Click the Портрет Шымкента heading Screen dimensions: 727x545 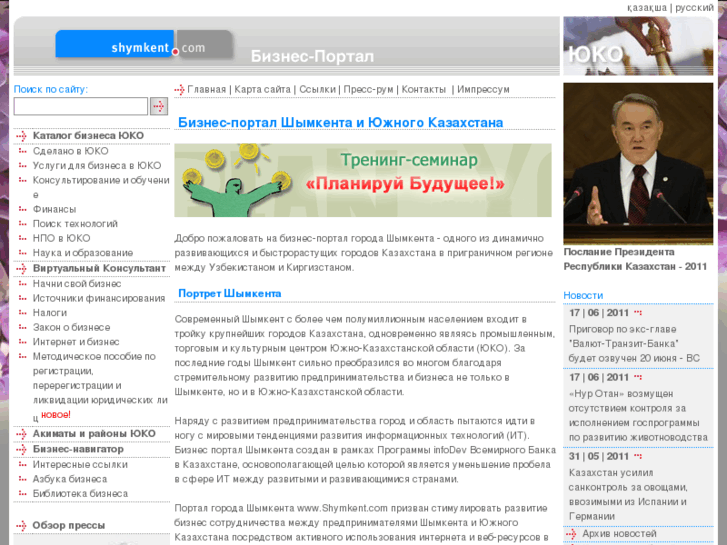[x=230, y=294]
